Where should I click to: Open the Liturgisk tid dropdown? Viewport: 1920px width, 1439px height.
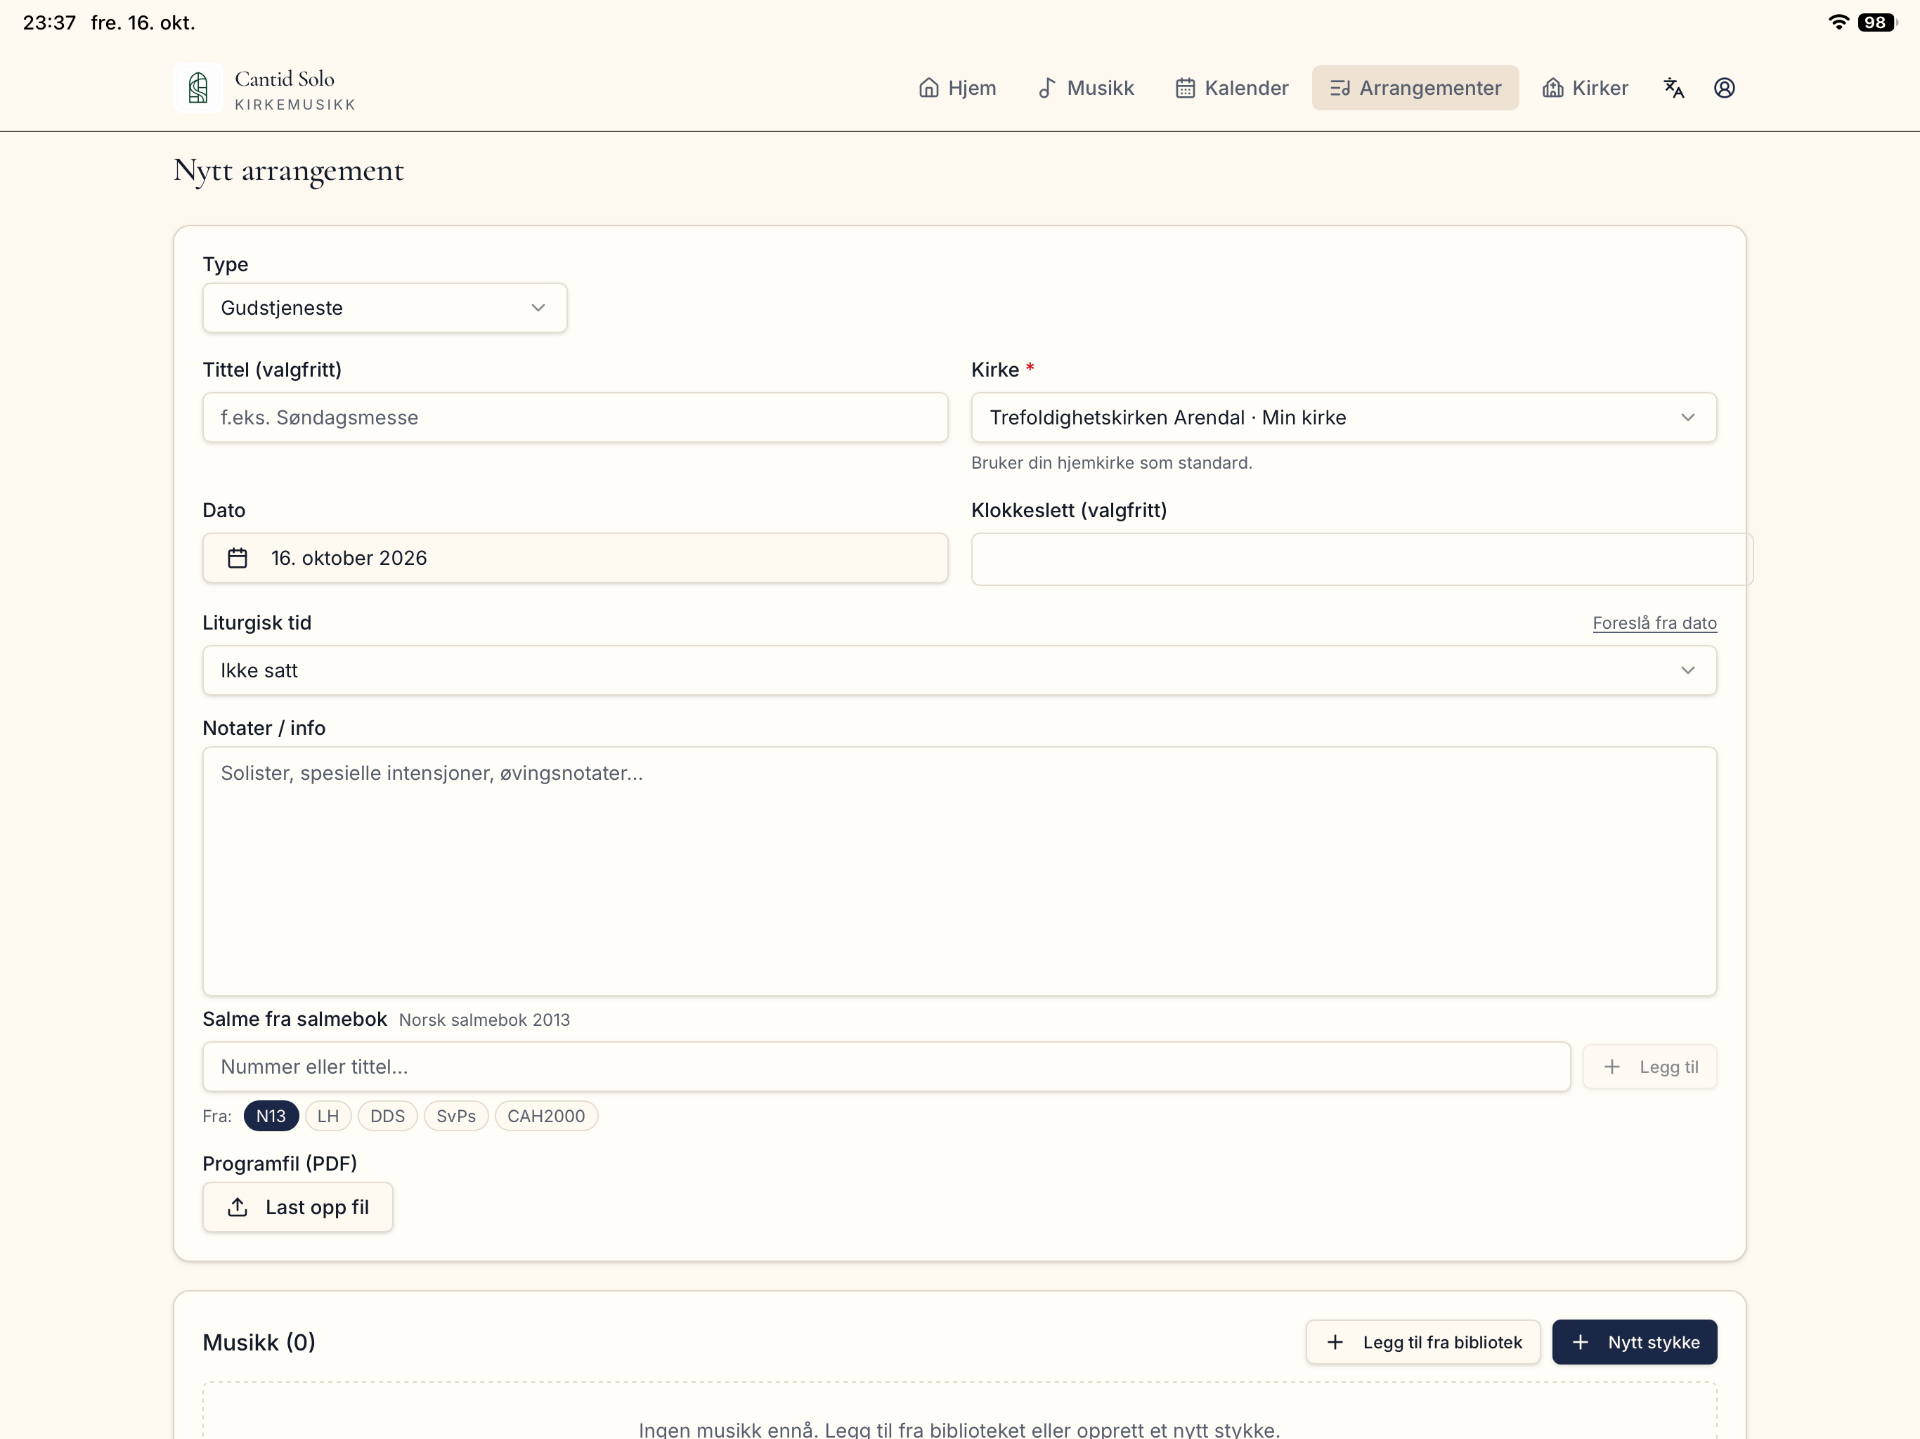point(960,670)
